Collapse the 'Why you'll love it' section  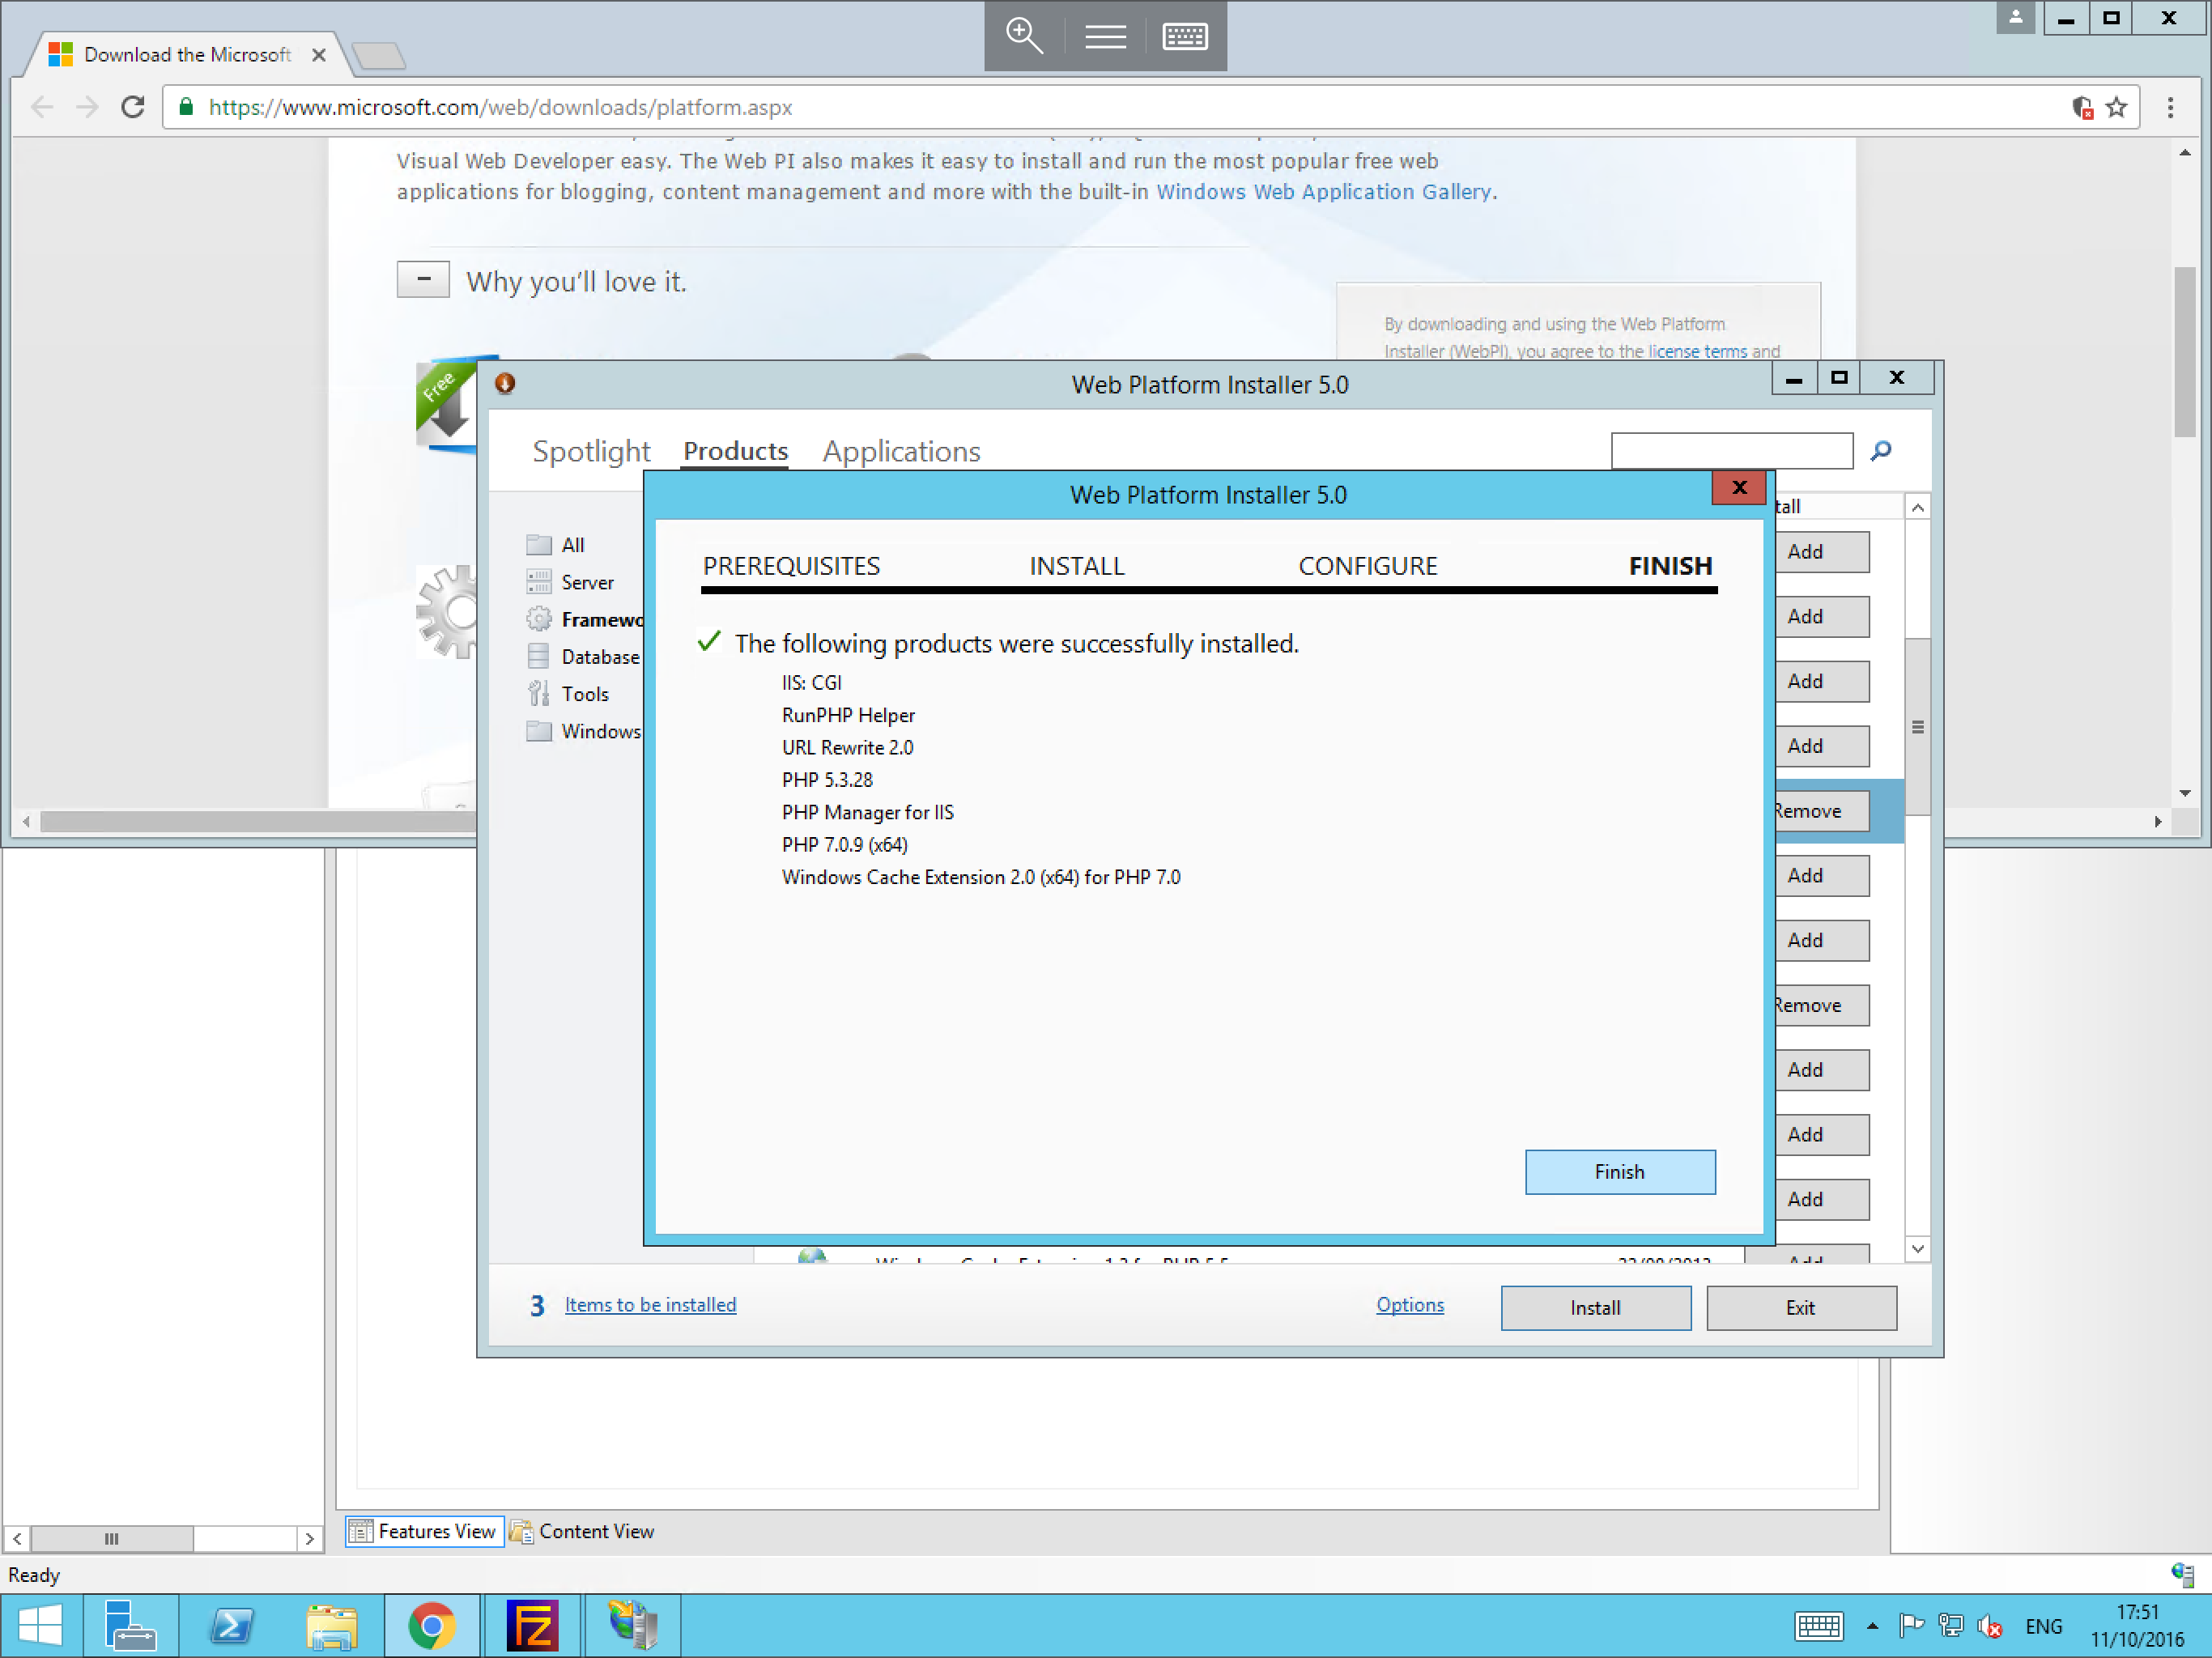pyautogui.click(x=423, y=279)
